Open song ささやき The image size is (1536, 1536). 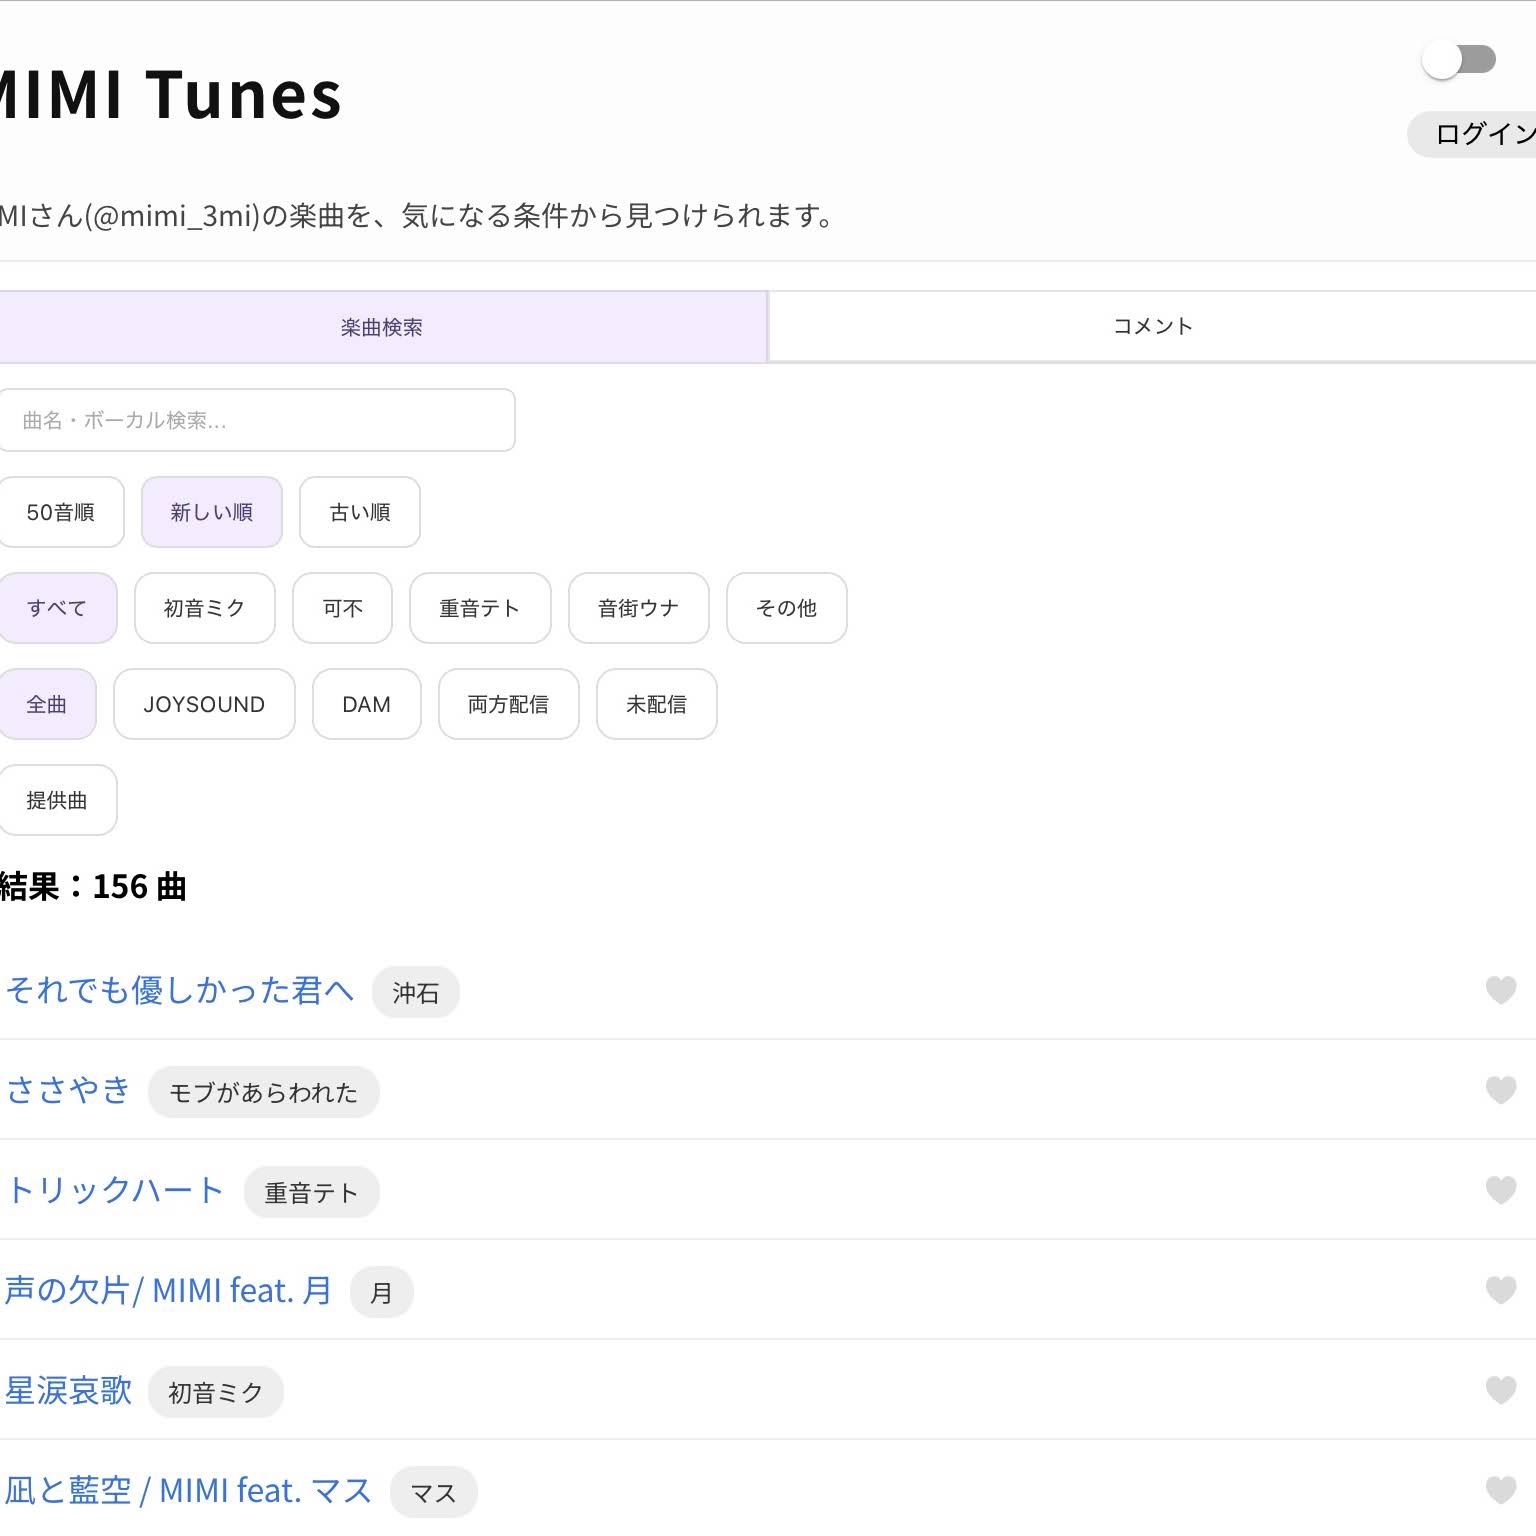[x=68, y=1090]
